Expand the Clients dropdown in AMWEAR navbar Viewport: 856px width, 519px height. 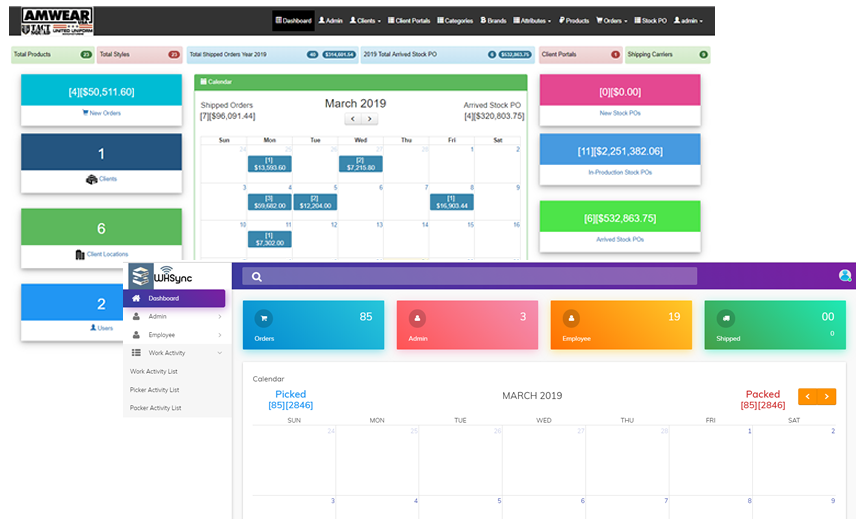pyautogui.click(x=365, y=21)
